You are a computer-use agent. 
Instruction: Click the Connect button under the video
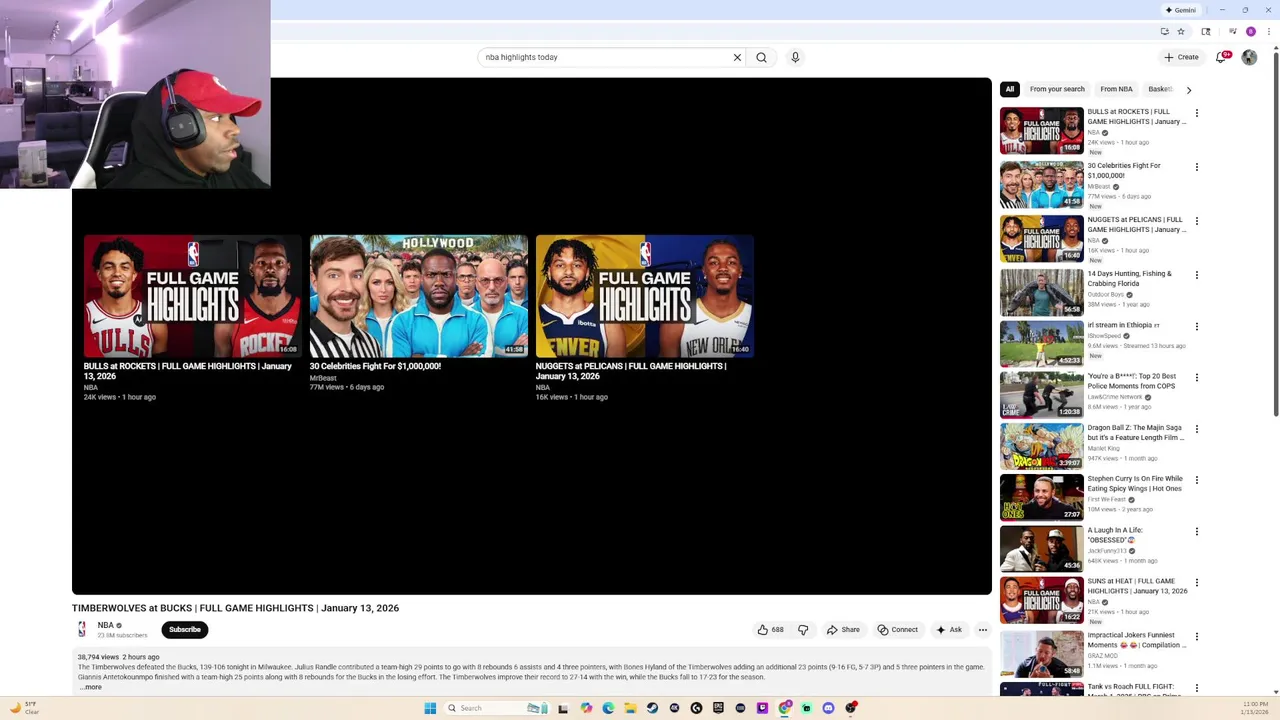point(897,630)
